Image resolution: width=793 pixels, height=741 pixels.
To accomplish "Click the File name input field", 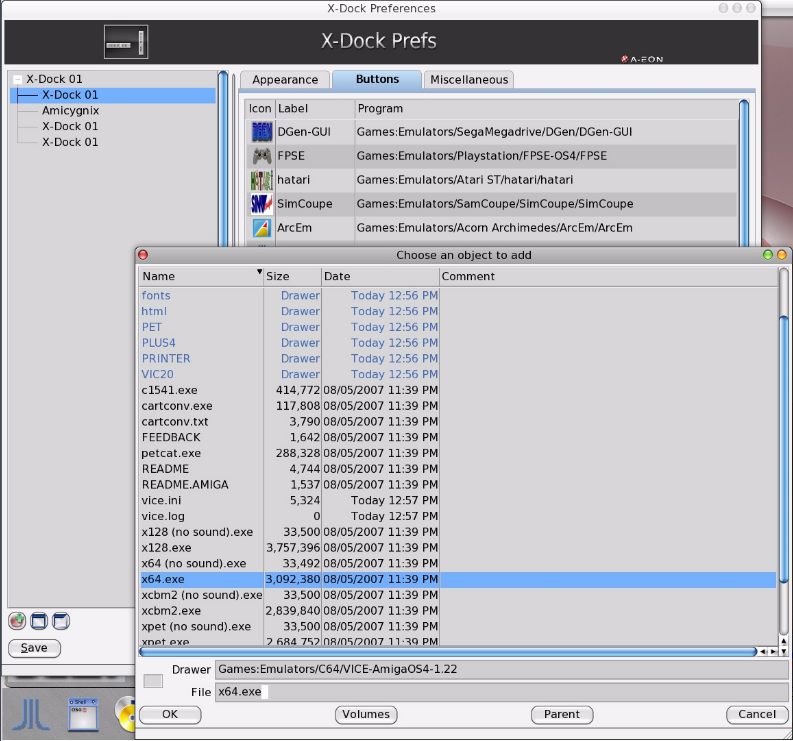I will [502, 692].
